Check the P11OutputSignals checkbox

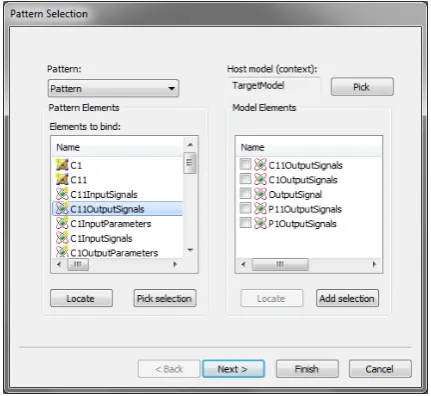click(245, 208)
